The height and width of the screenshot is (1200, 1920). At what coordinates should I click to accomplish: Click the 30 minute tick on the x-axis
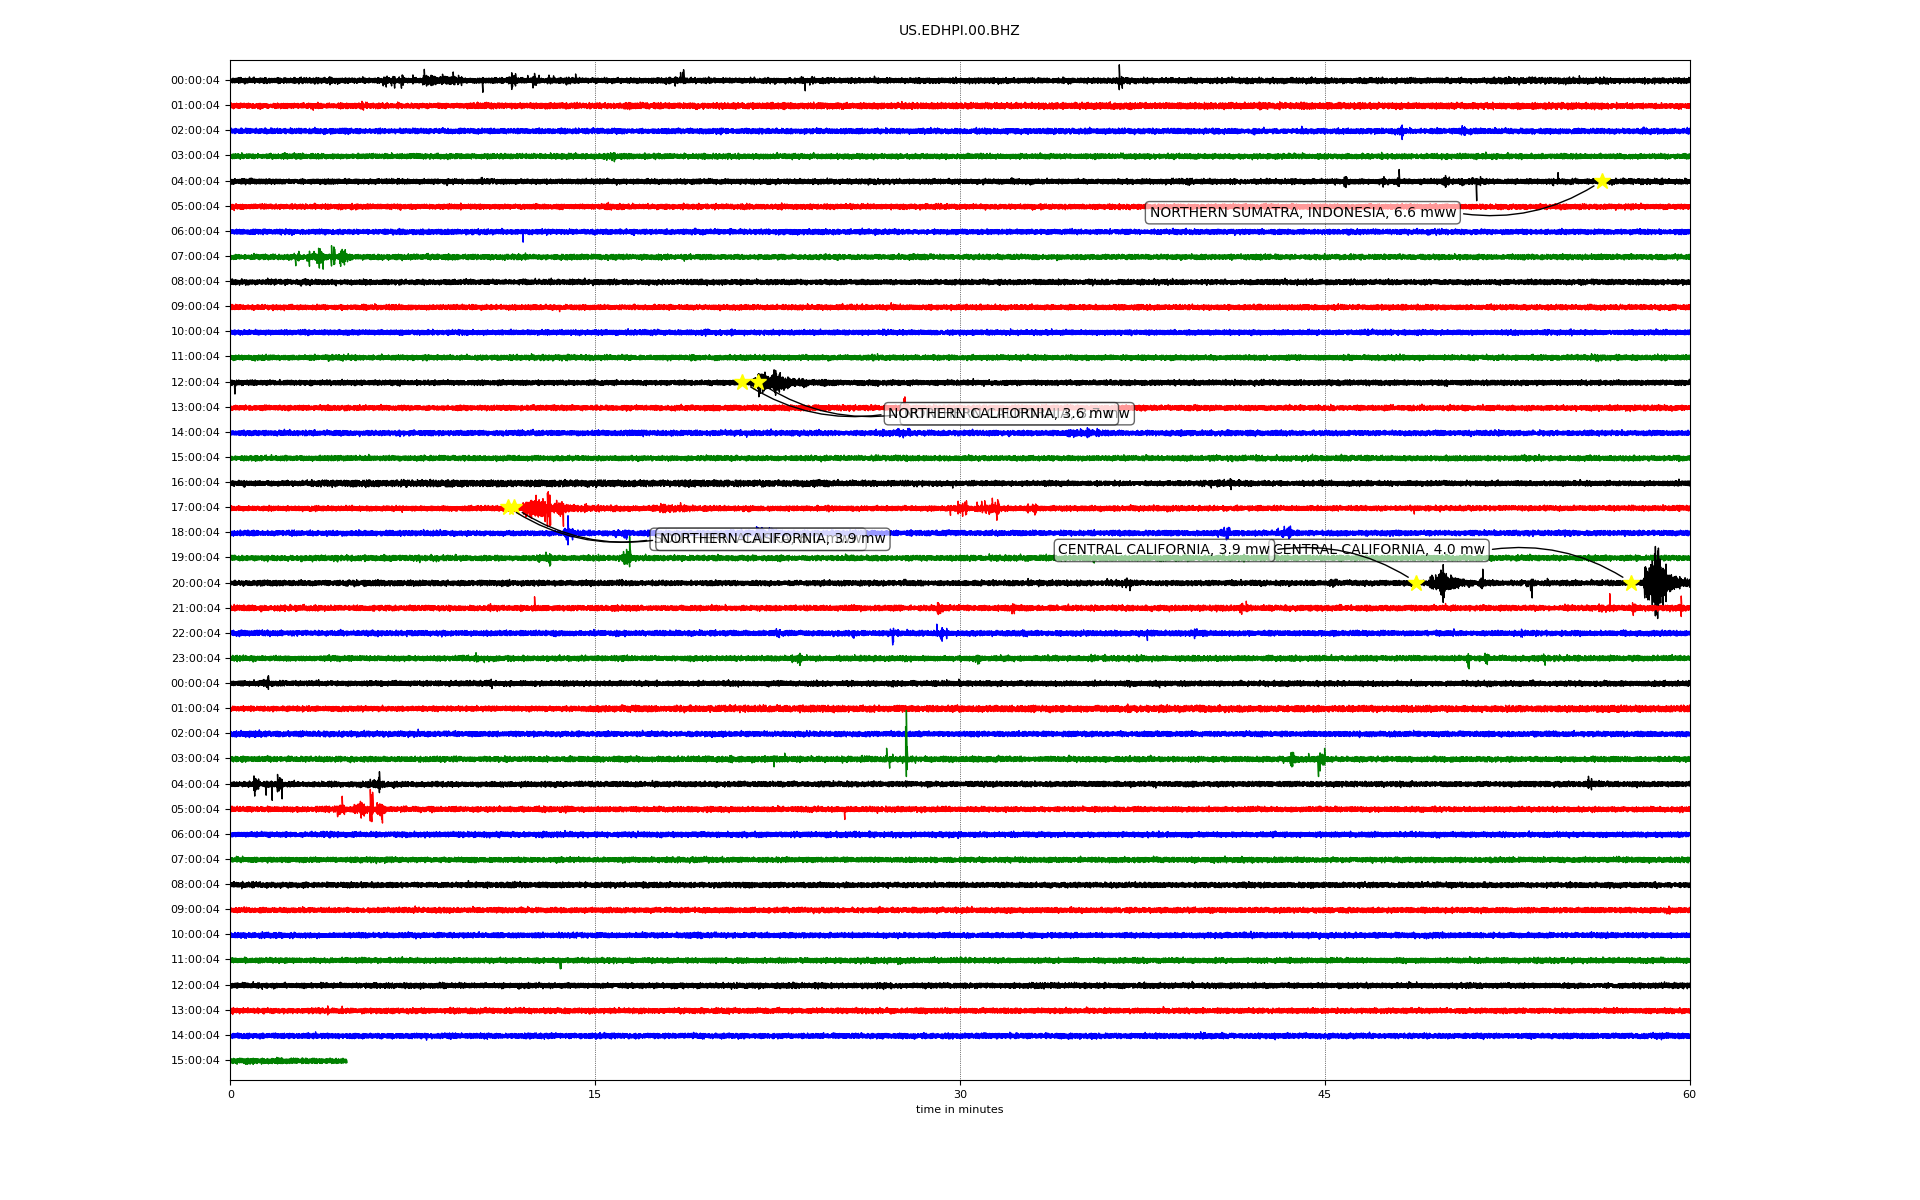(960, 1094)
